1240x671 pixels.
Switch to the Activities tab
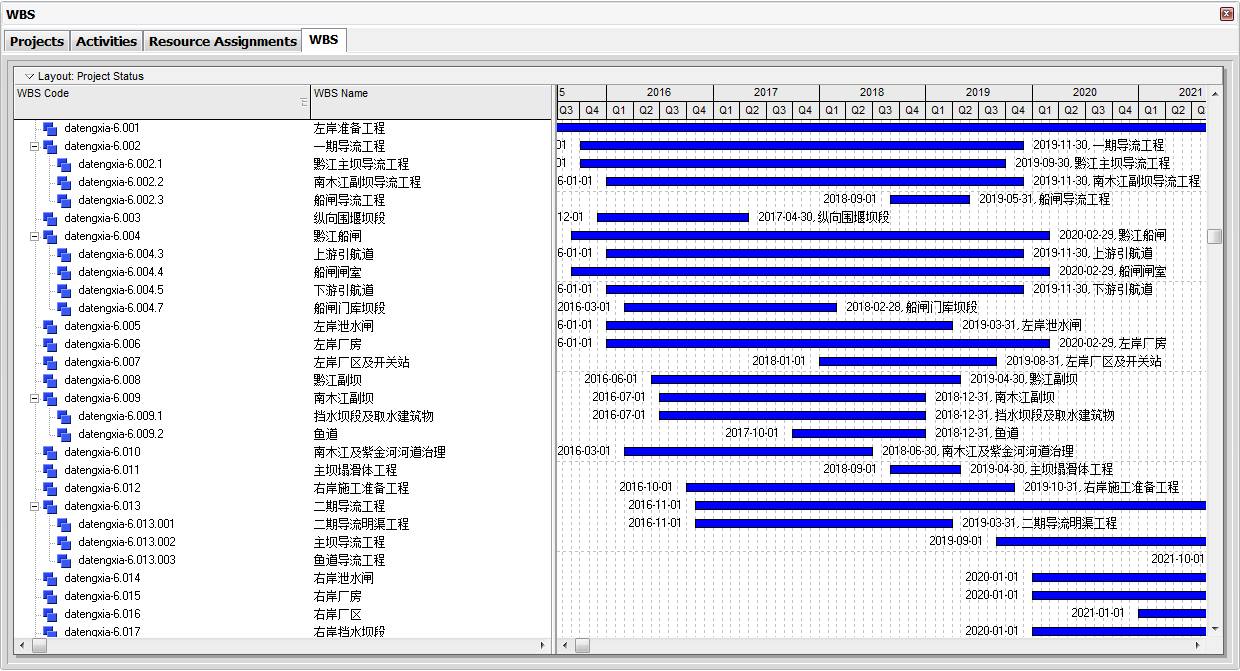(106, 41)
